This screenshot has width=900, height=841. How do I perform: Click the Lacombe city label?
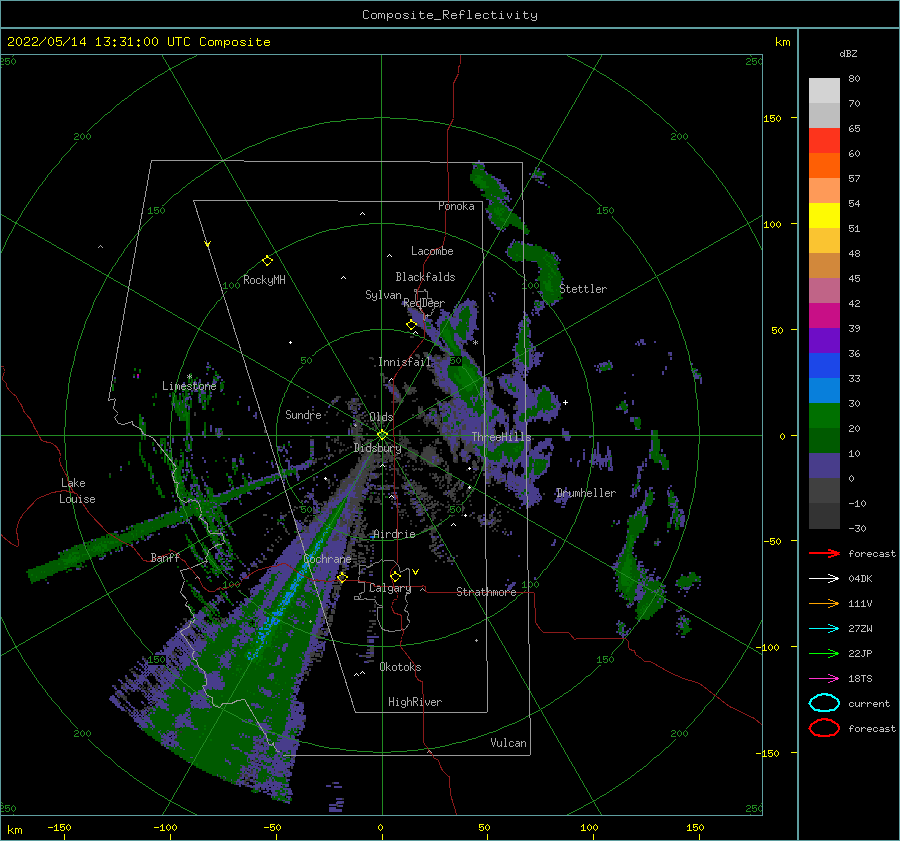pos(432,251)
